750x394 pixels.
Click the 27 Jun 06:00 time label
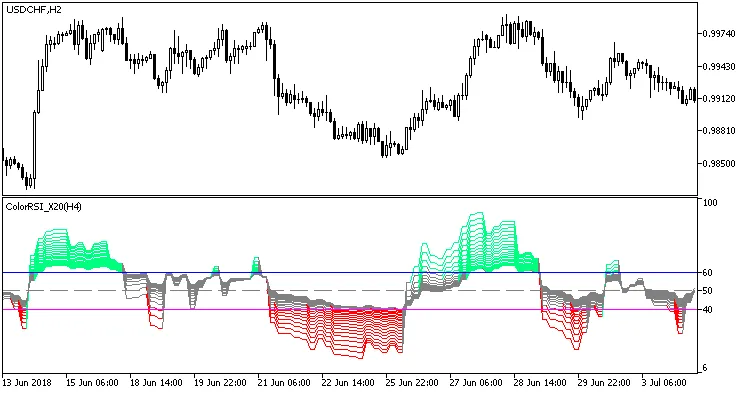point(476,383)
